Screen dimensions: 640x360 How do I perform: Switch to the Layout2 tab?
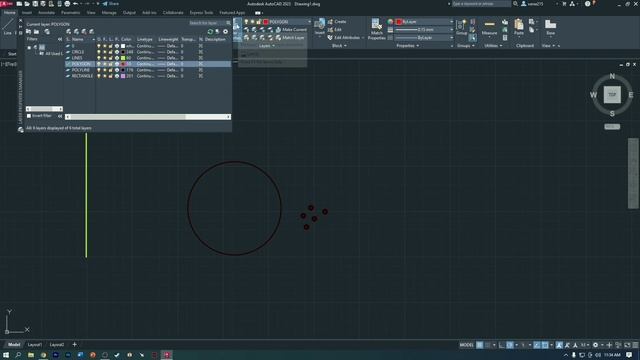57,344
